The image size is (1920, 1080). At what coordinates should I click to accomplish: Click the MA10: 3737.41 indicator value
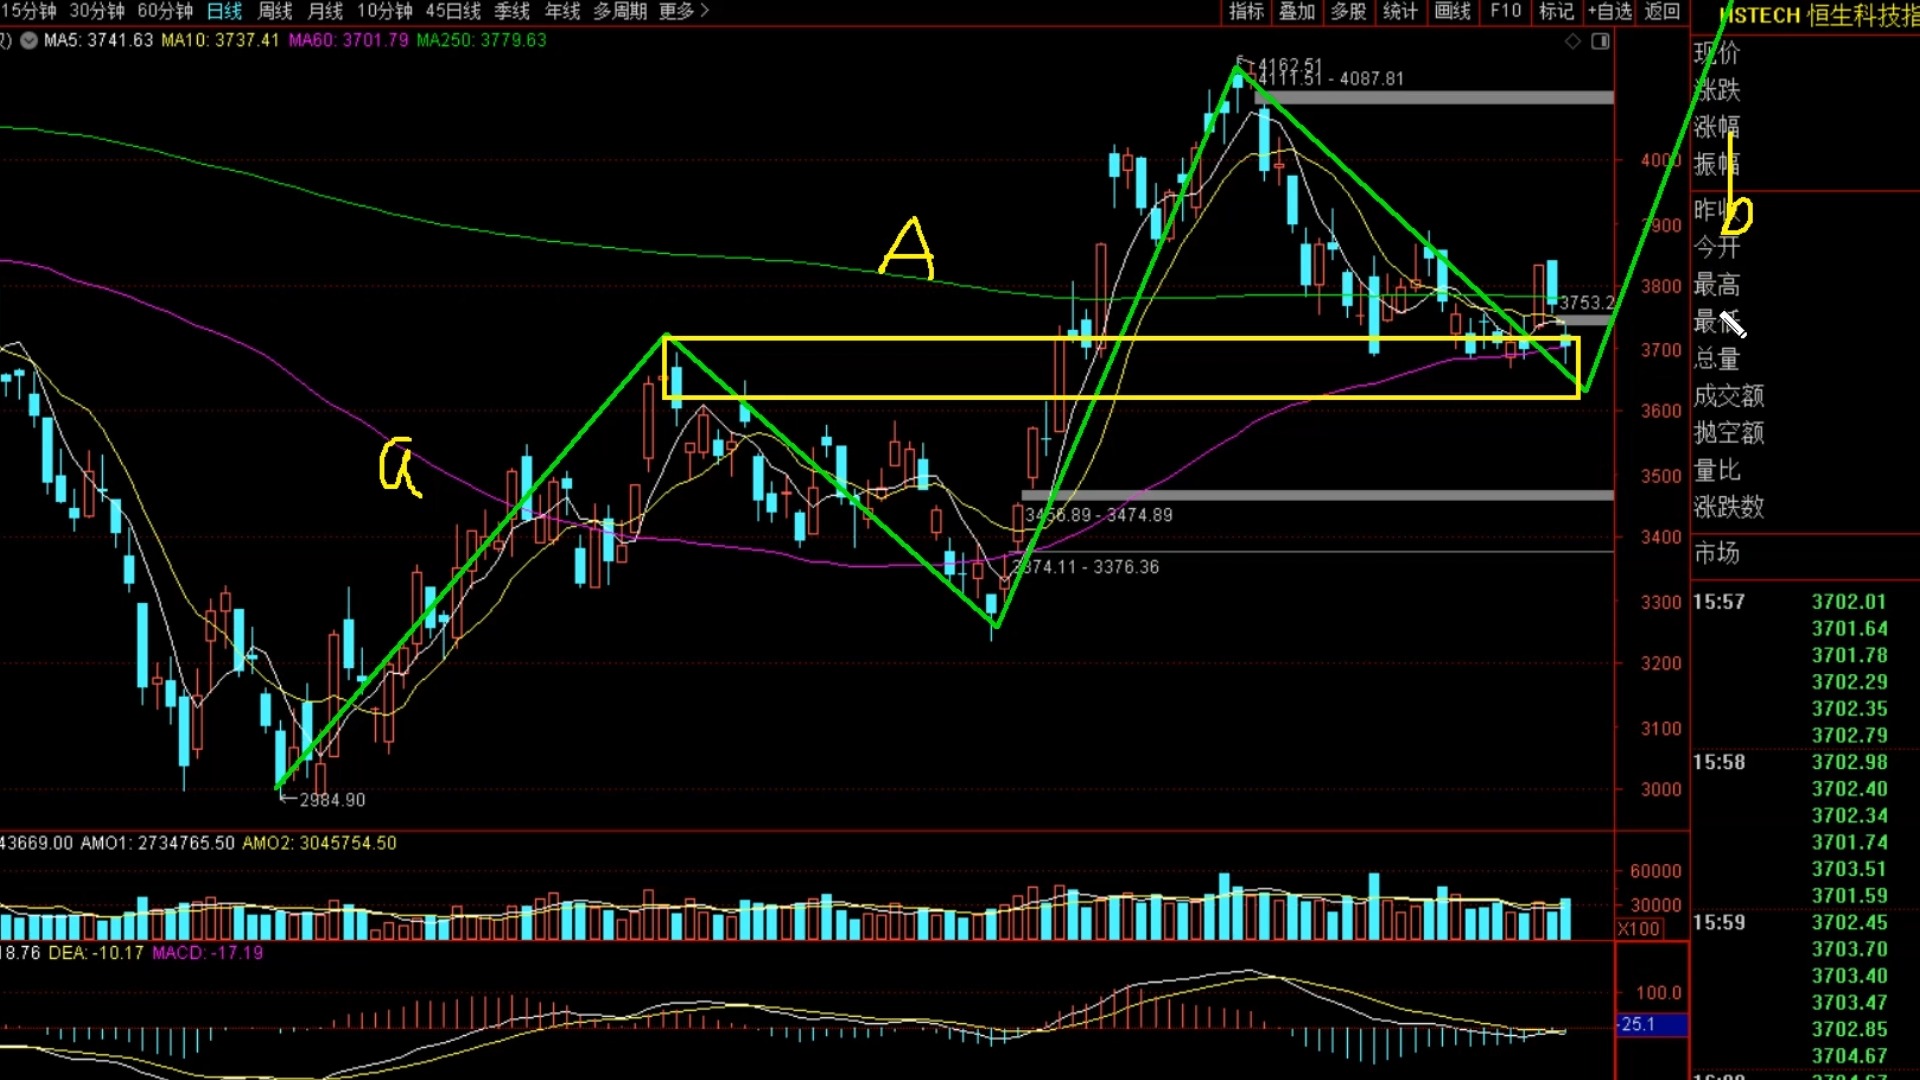220,41
